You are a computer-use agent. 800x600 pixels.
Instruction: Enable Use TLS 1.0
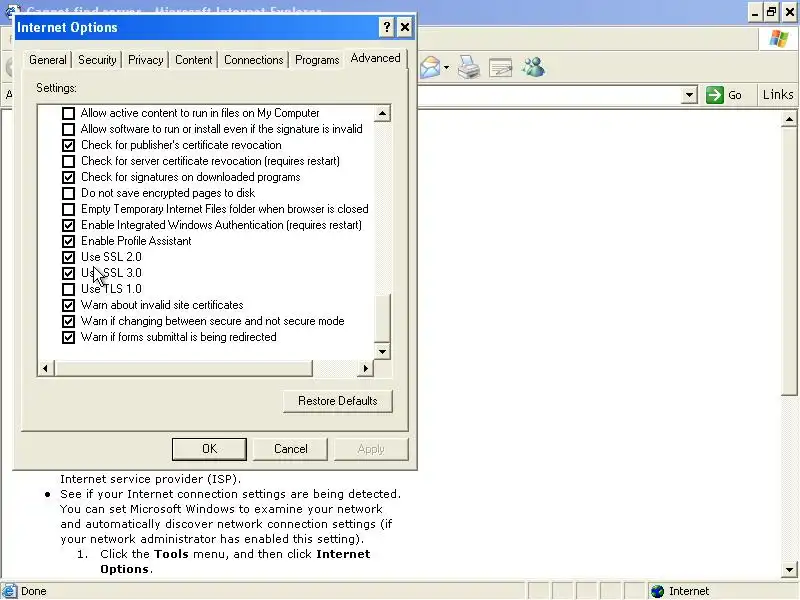[x=68, y=289]
